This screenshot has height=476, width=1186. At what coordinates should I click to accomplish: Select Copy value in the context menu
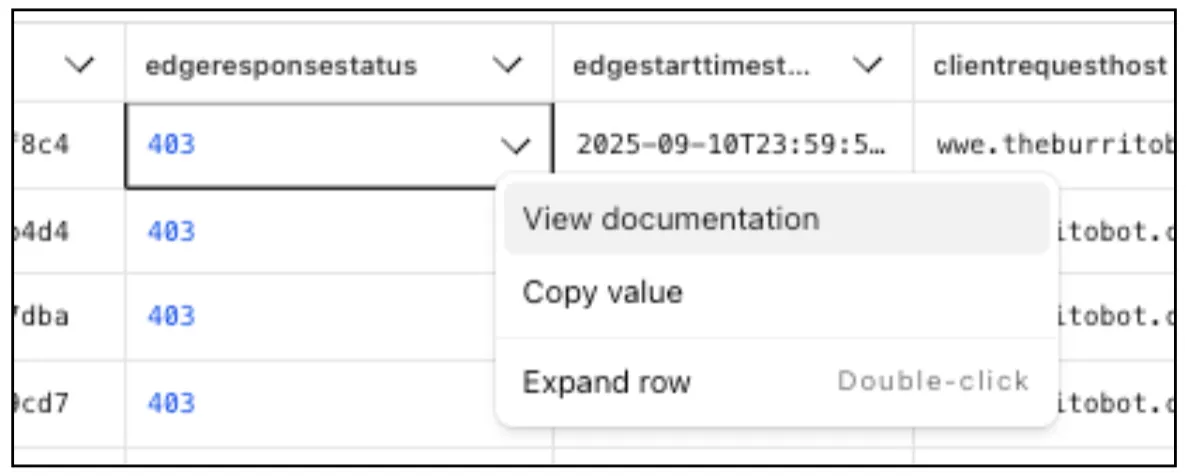coord(603,293)
